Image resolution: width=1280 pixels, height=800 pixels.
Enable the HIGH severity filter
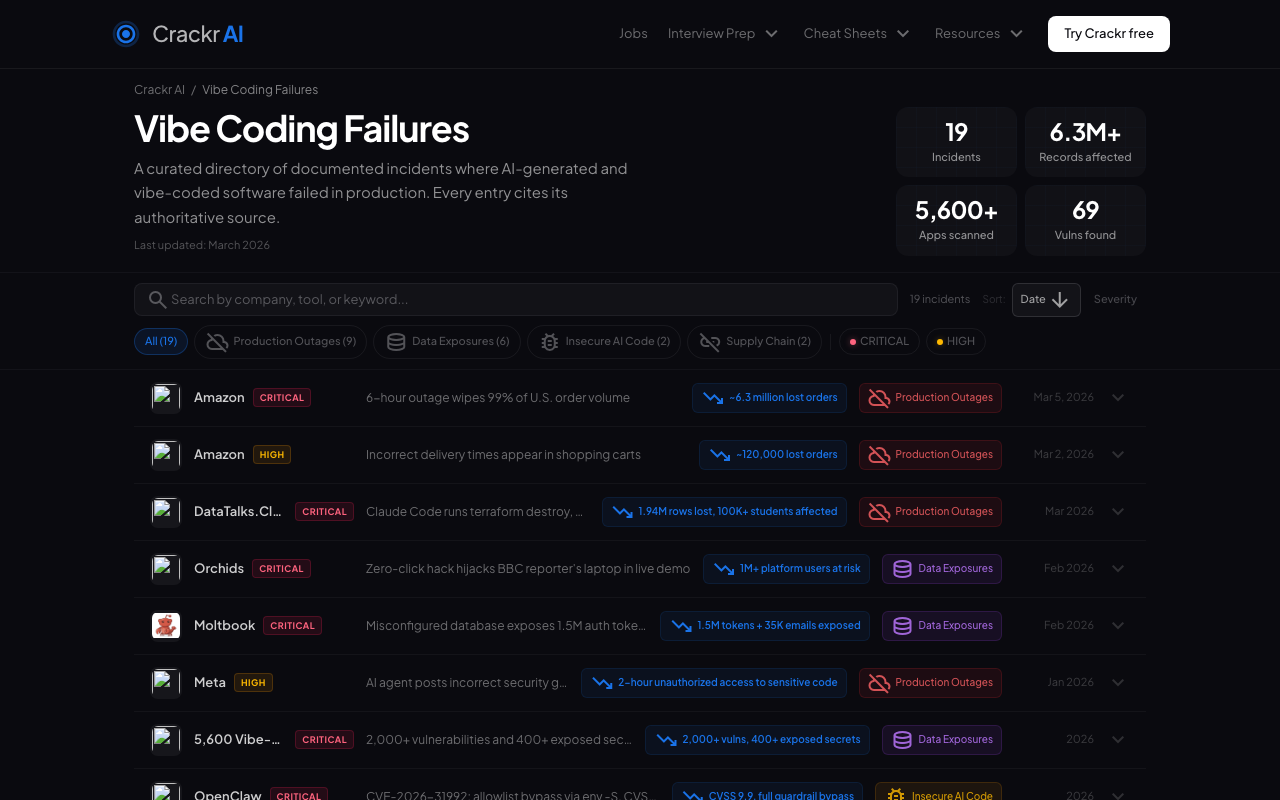[955, 341]
